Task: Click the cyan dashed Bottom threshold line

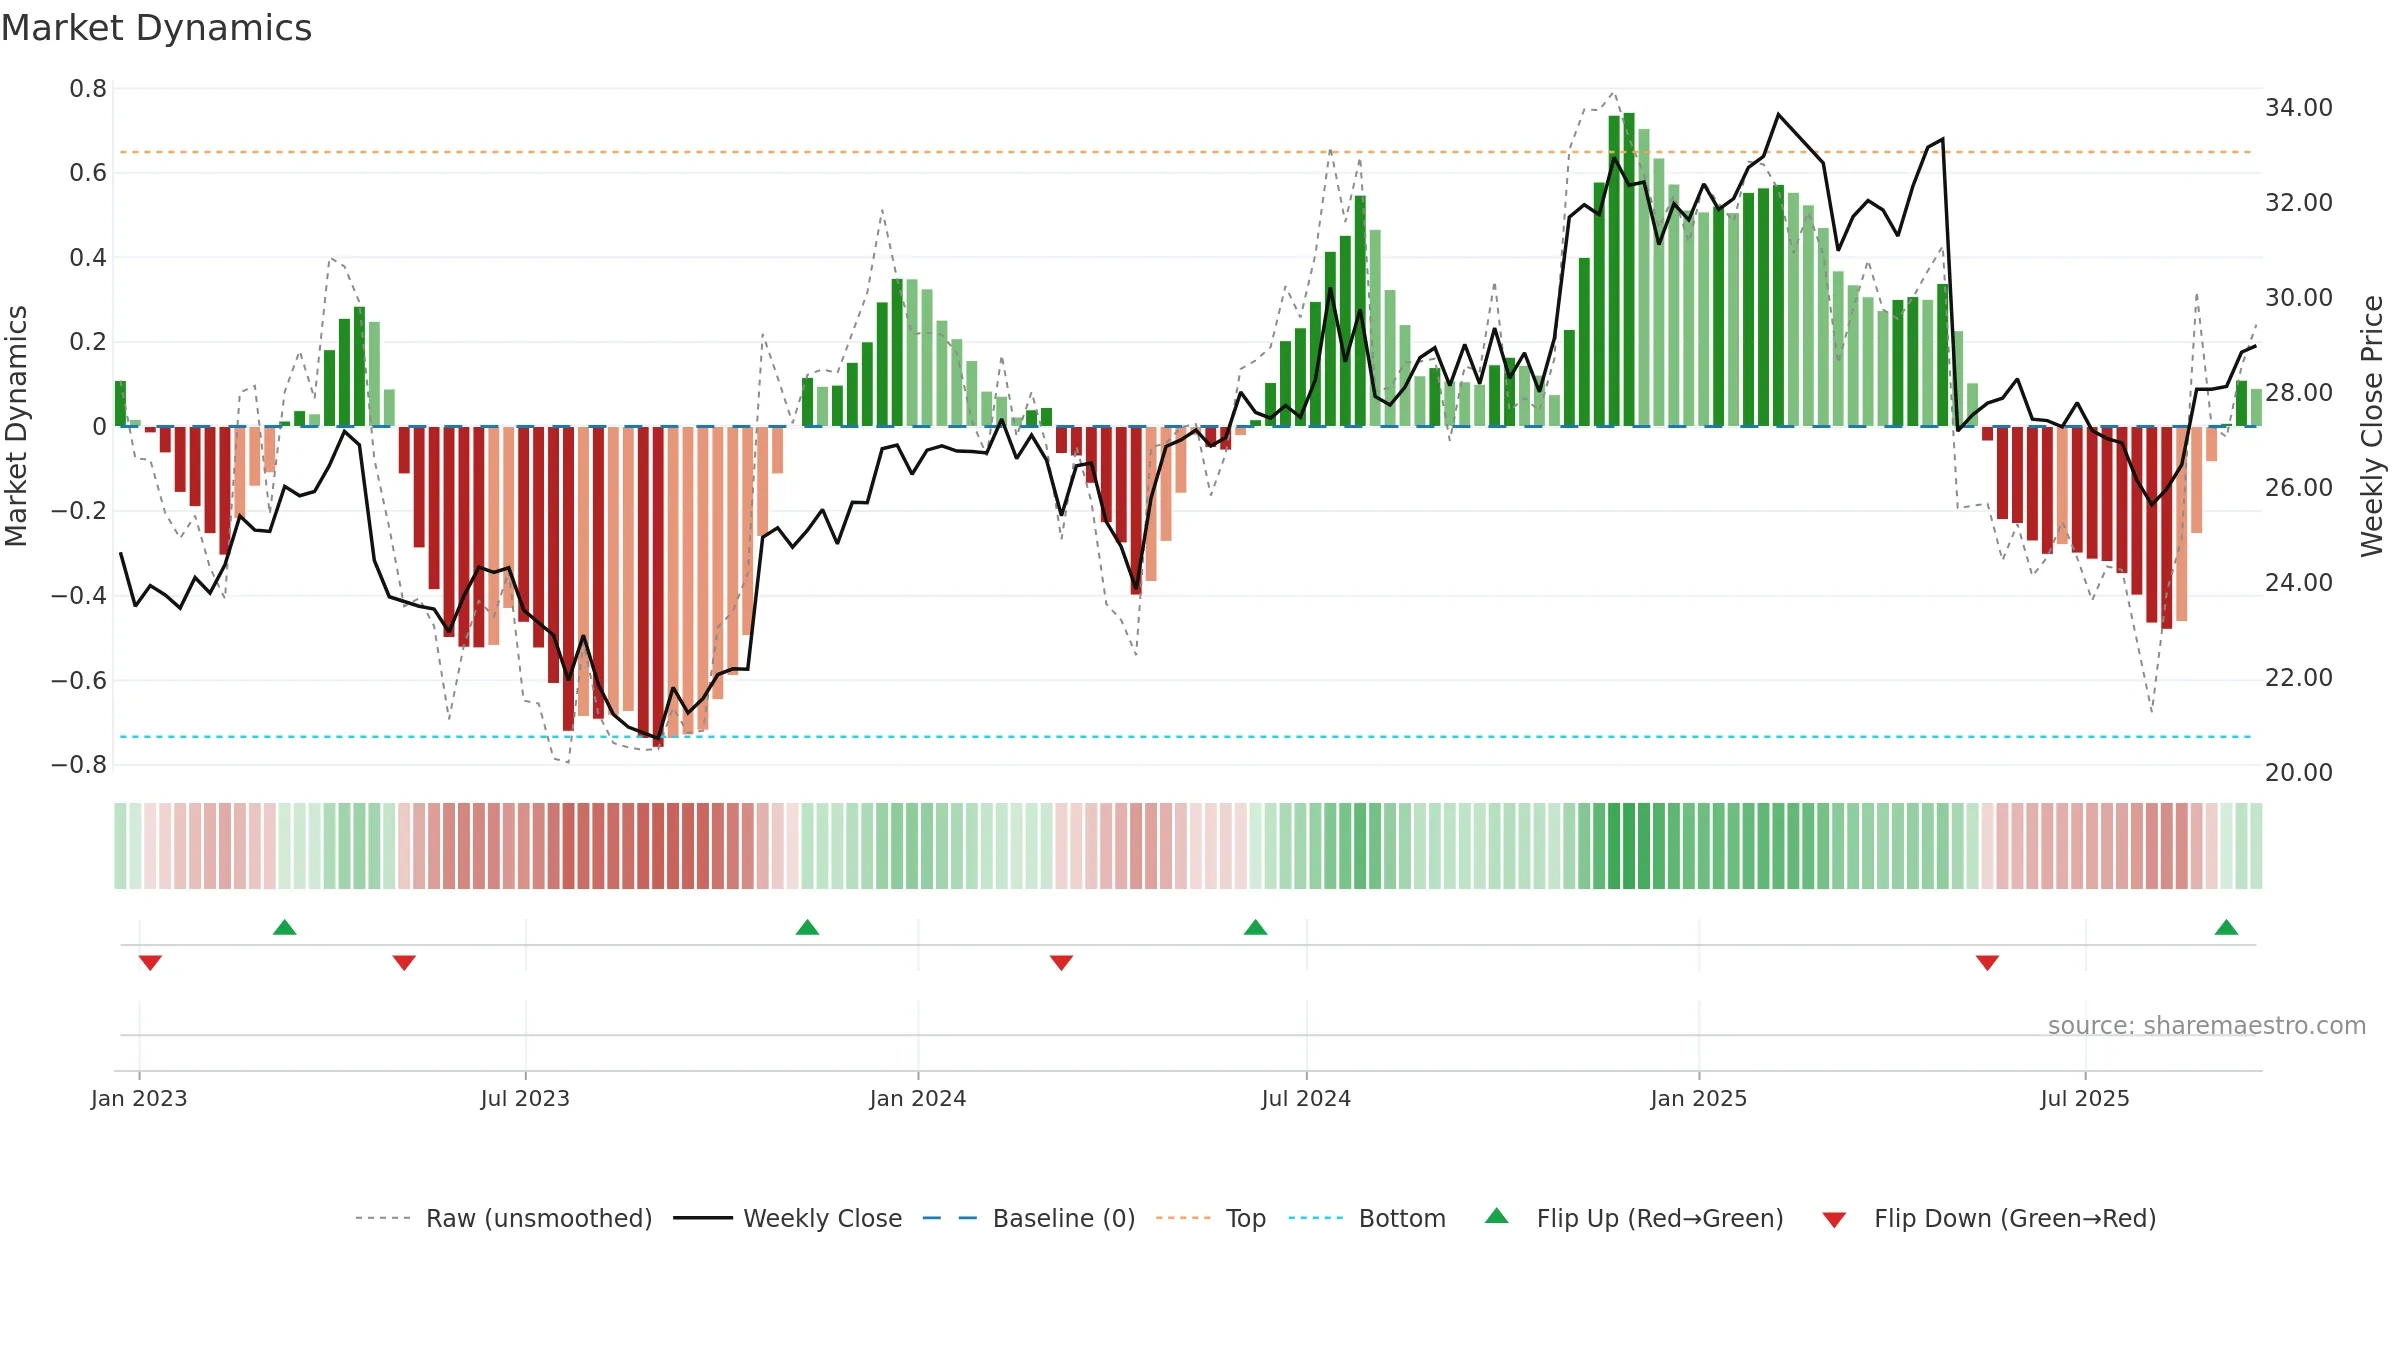Action: pyautogui.click(x=1185, y=737)
